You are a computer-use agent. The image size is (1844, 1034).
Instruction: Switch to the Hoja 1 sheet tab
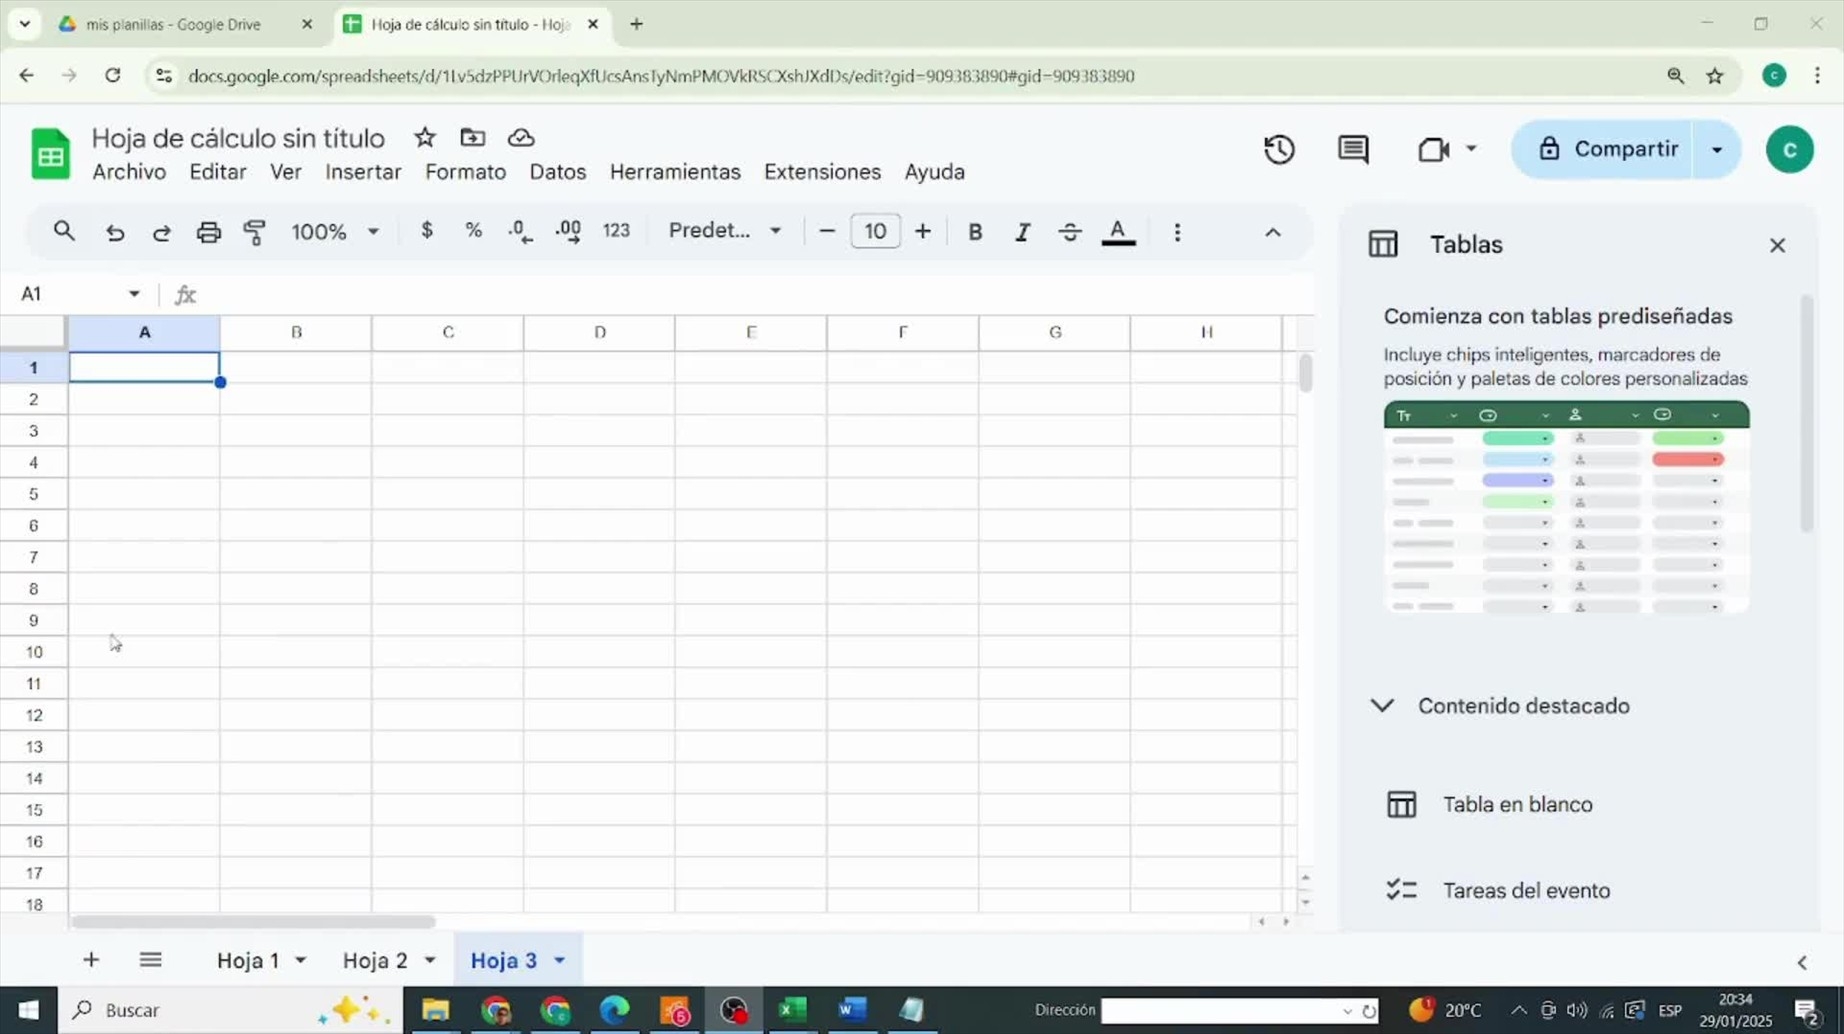(x=248, y=960)
